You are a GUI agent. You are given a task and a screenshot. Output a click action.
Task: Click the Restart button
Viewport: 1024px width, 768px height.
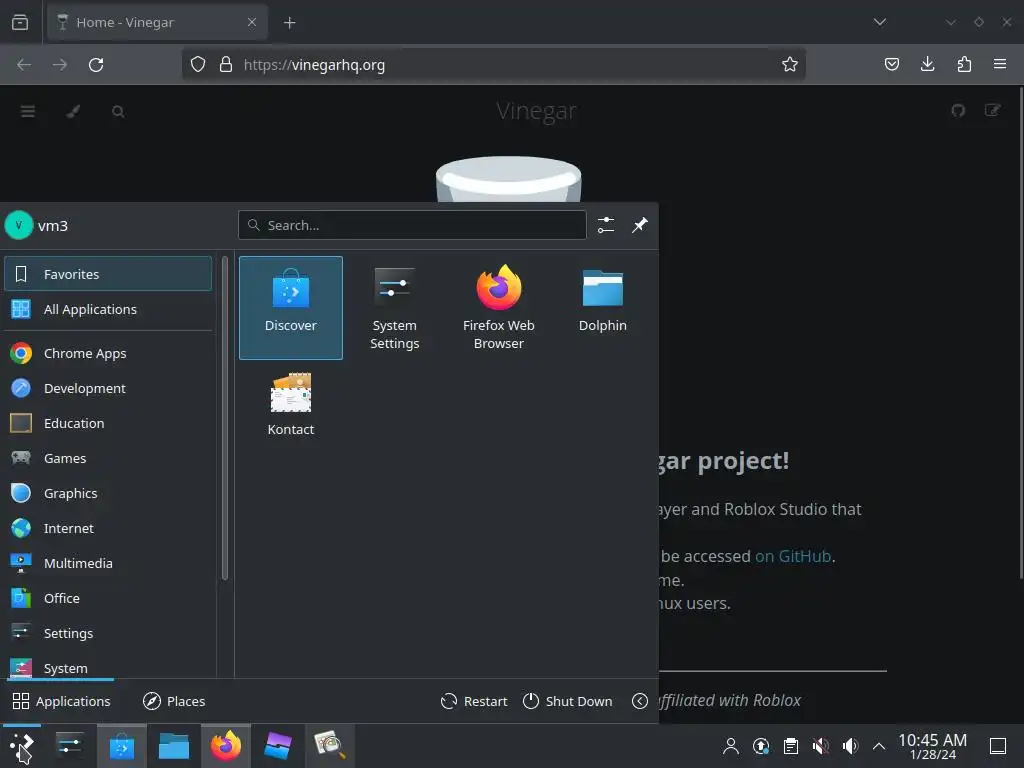pos(474,701)
